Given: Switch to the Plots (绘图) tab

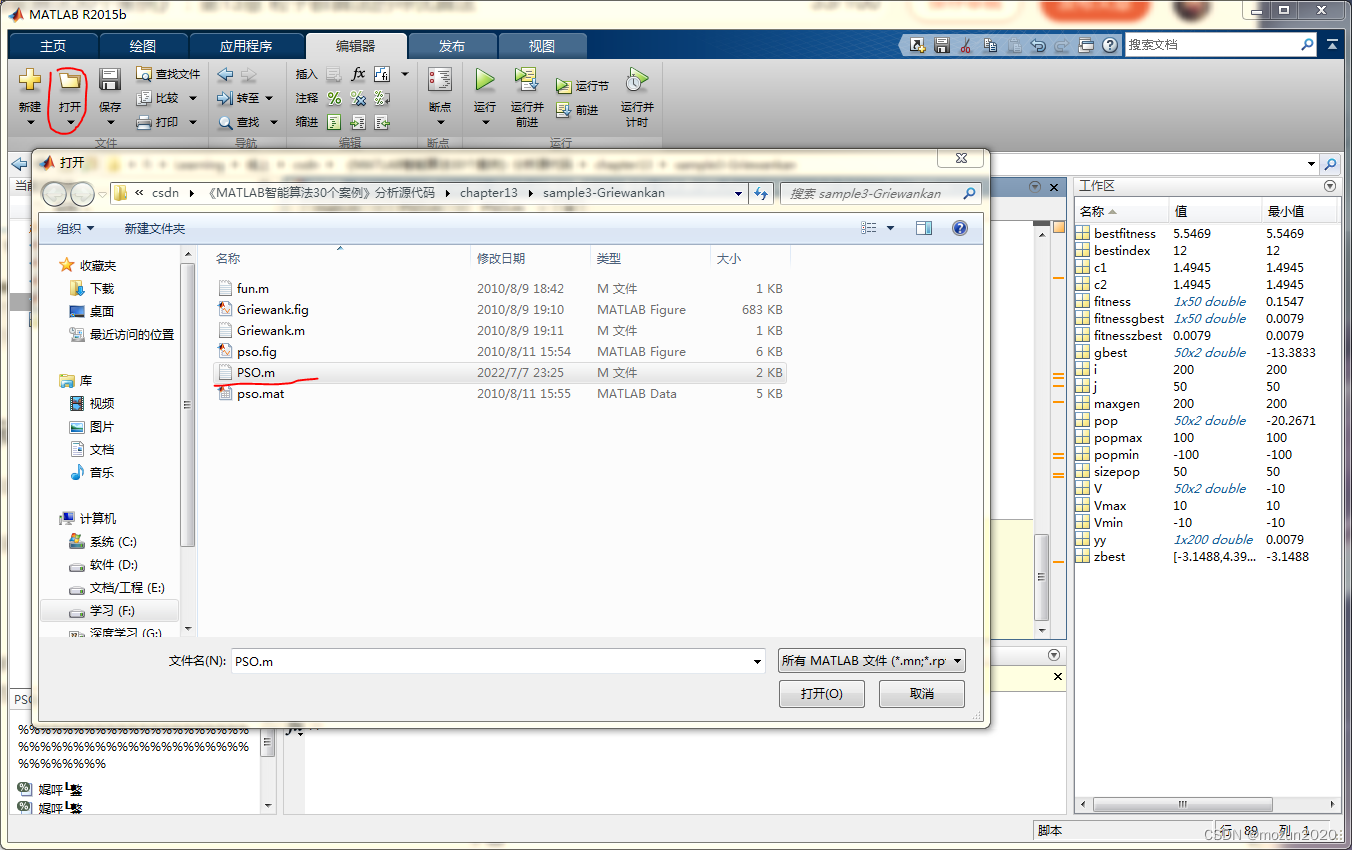Looking at the screenshot, I should point(143,46).
